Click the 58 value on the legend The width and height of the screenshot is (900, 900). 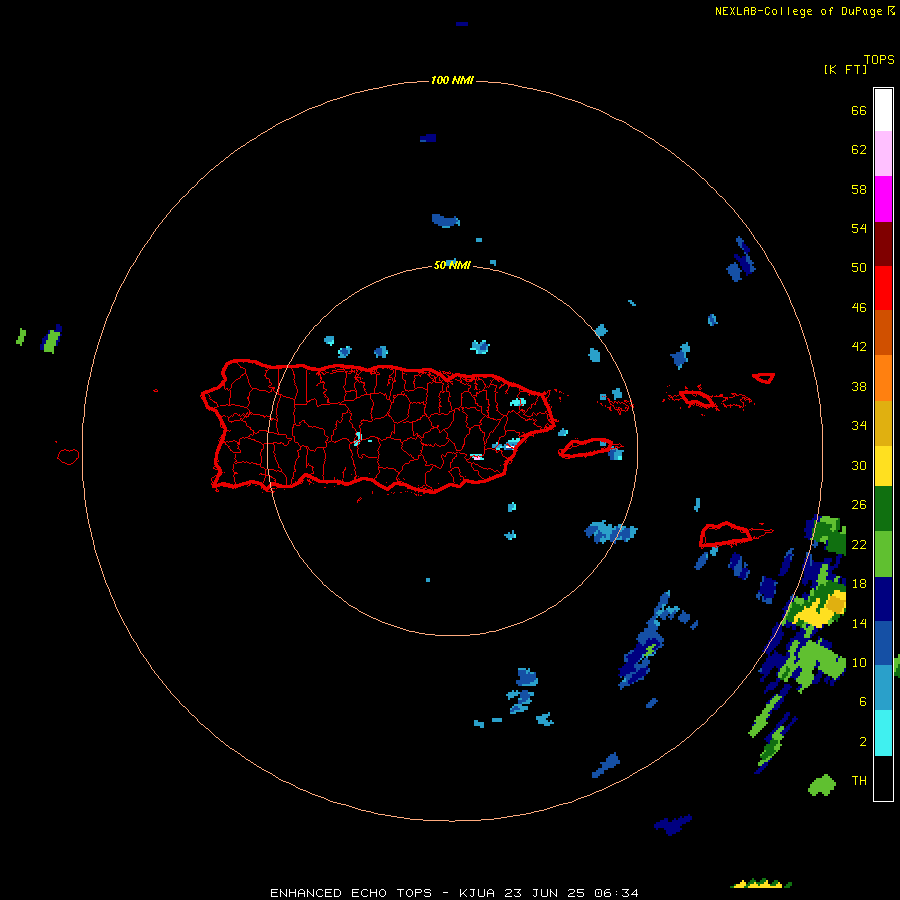click(859, 189)
